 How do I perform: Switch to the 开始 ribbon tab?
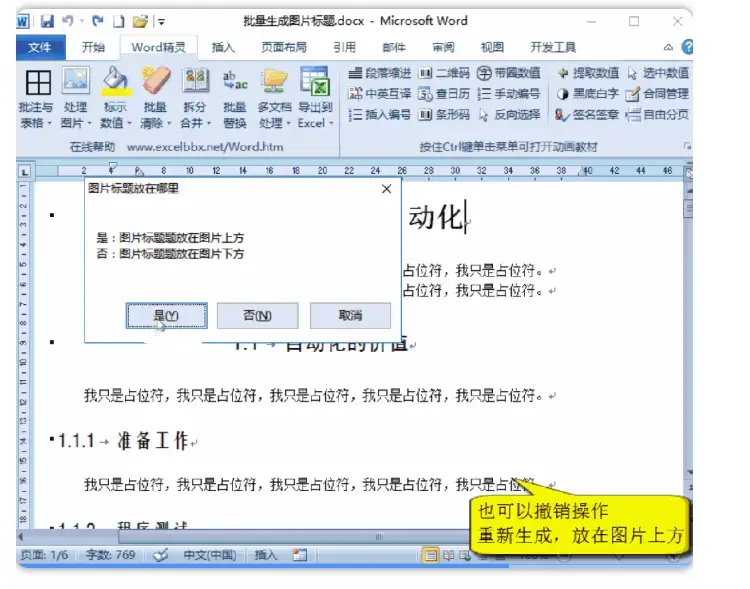tap(93, 47)
